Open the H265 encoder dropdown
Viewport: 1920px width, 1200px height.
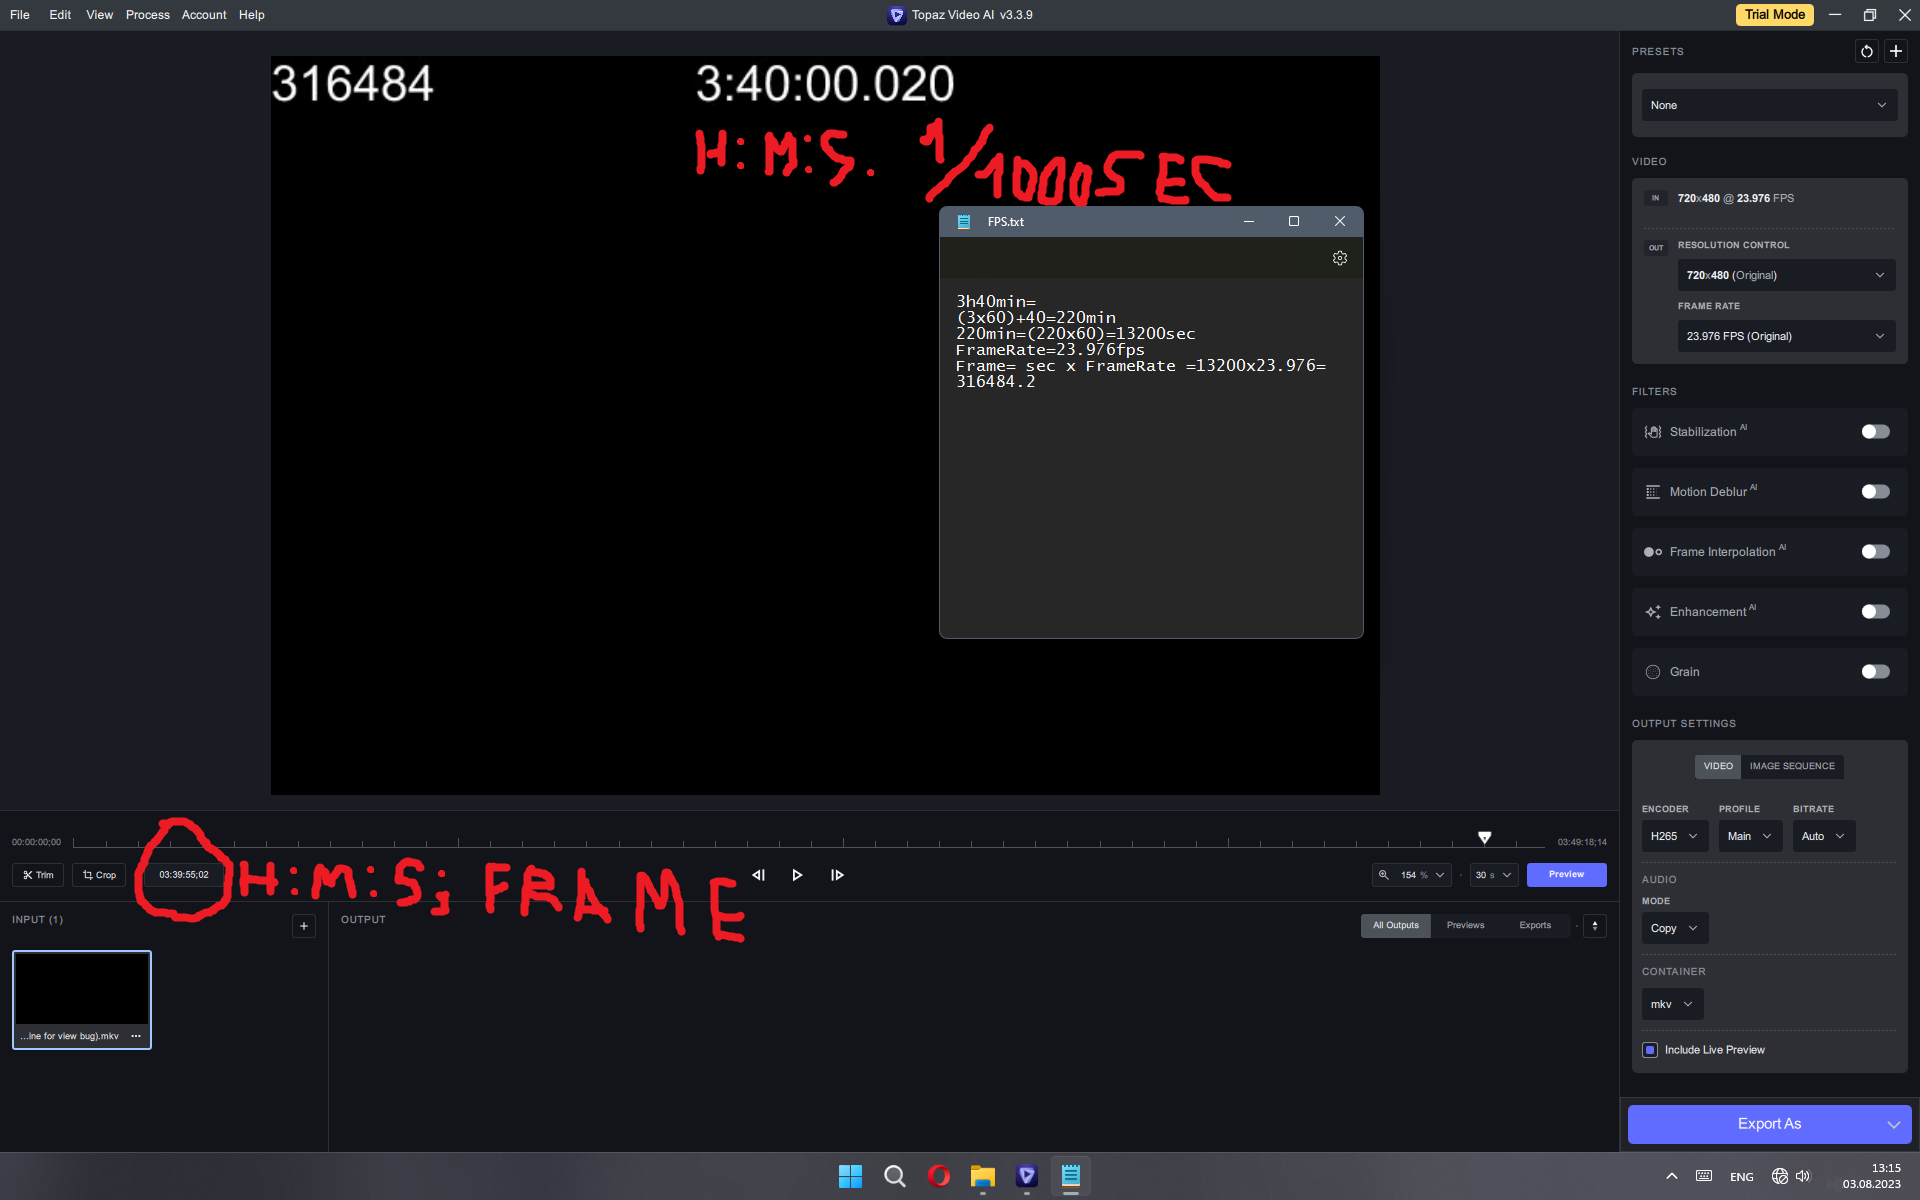[x=1675, y=836]
